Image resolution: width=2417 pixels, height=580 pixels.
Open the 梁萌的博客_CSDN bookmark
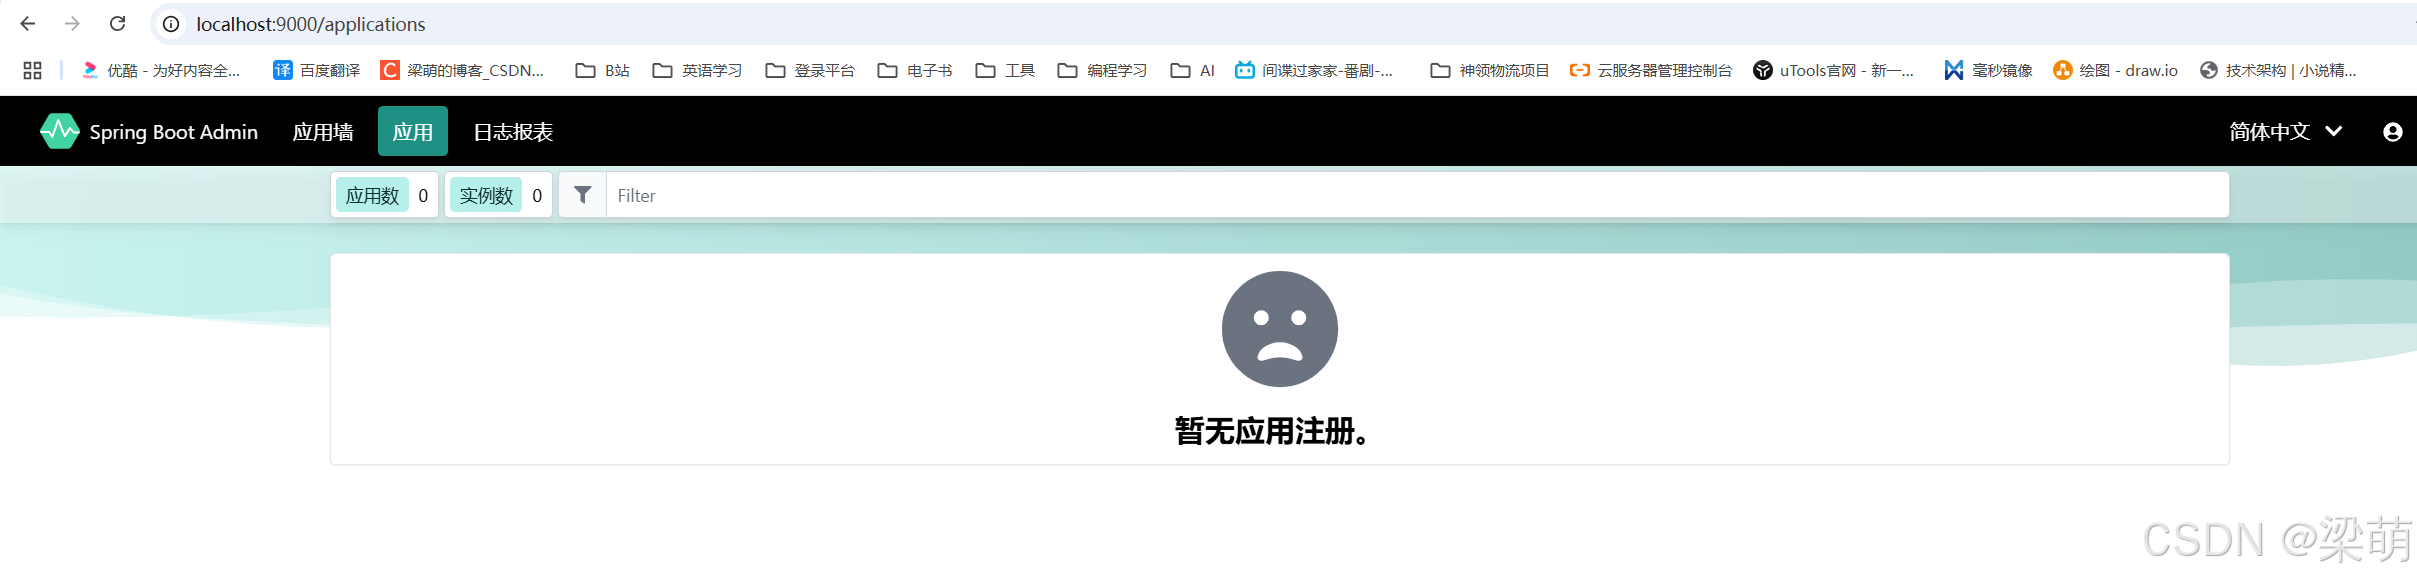pos(462,70)
